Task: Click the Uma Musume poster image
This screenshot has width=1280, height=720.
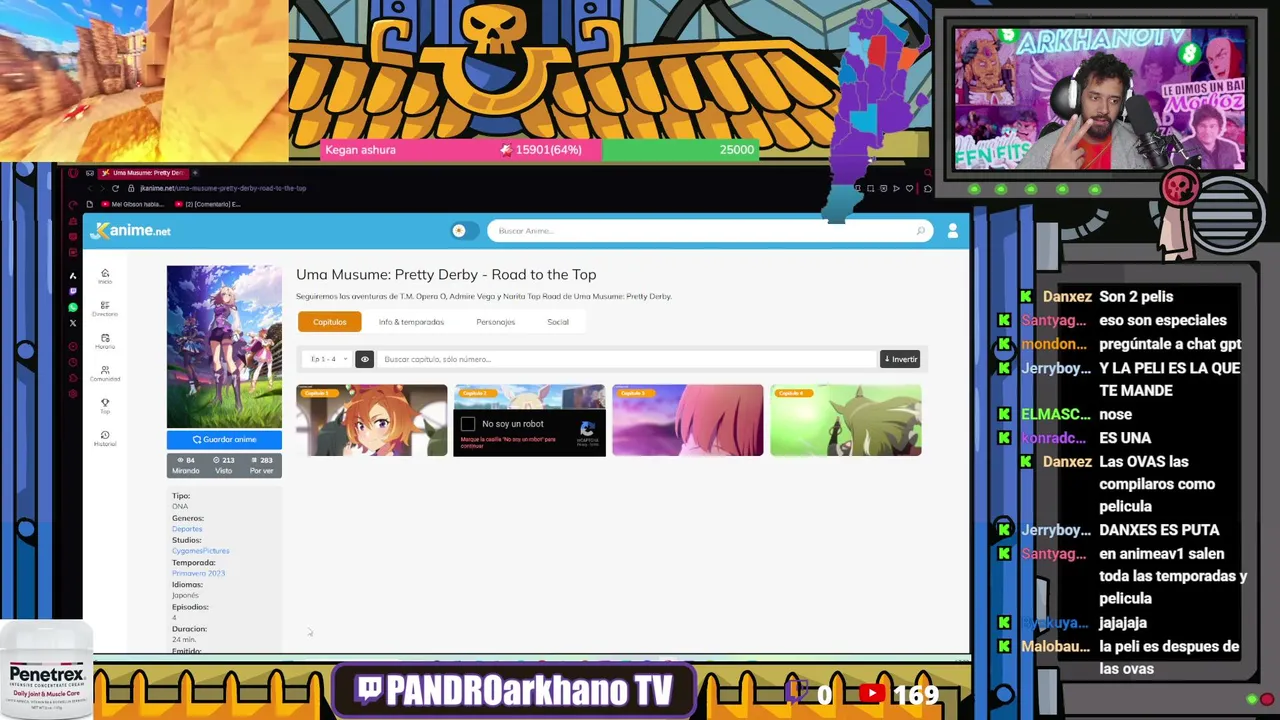Action: 224,346
